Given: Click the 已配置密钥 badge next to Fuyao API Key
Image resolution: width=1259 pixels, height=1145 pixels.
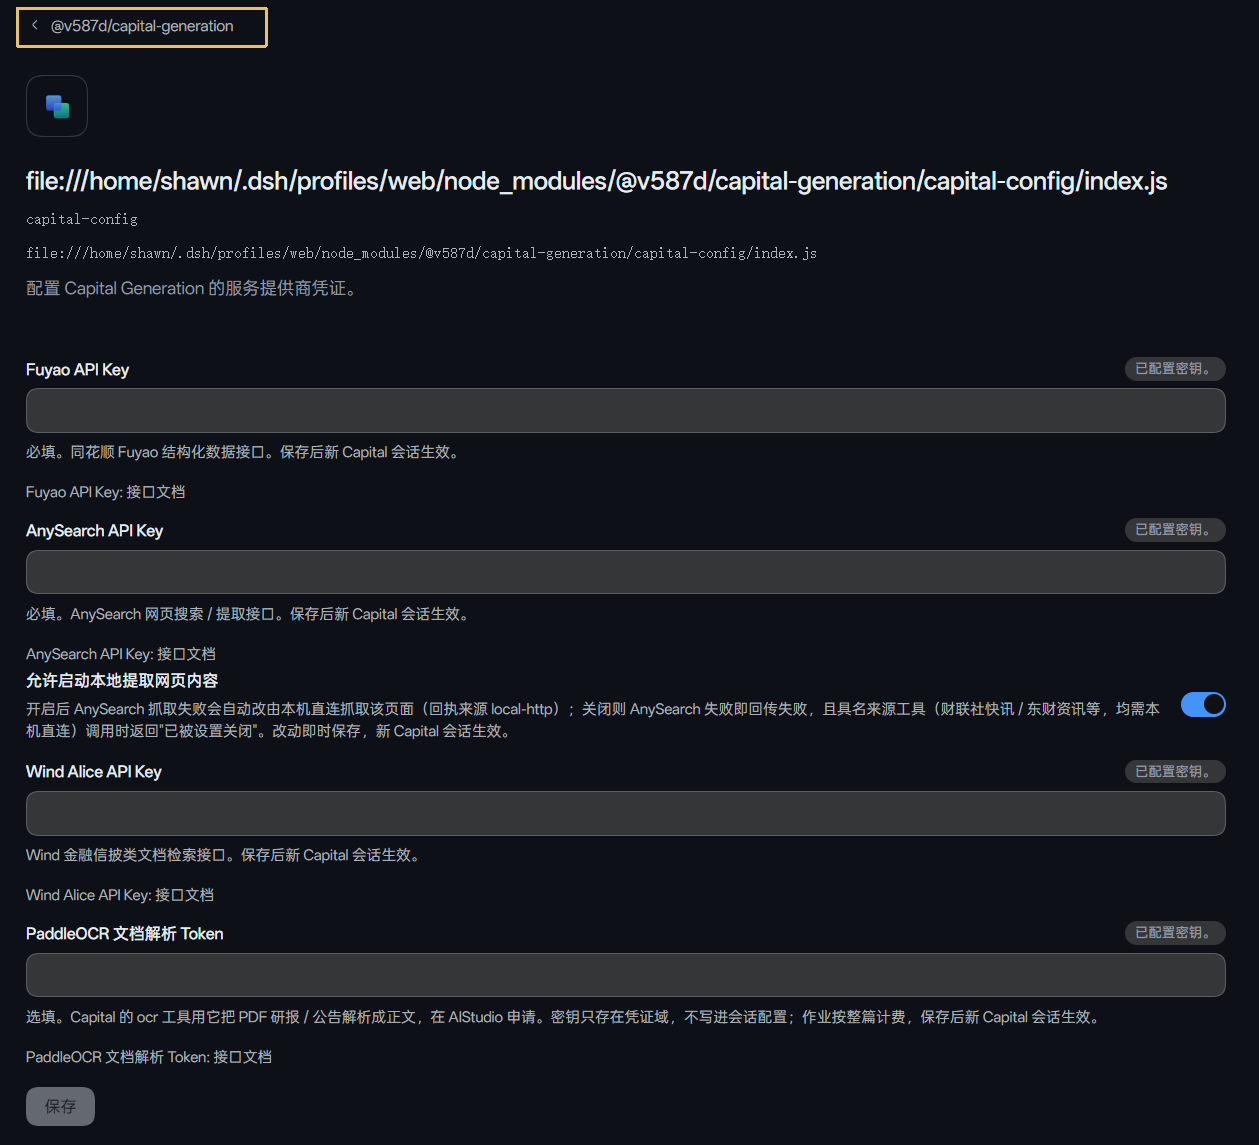Looking at the screenshot, I should tap(1175, 369).
